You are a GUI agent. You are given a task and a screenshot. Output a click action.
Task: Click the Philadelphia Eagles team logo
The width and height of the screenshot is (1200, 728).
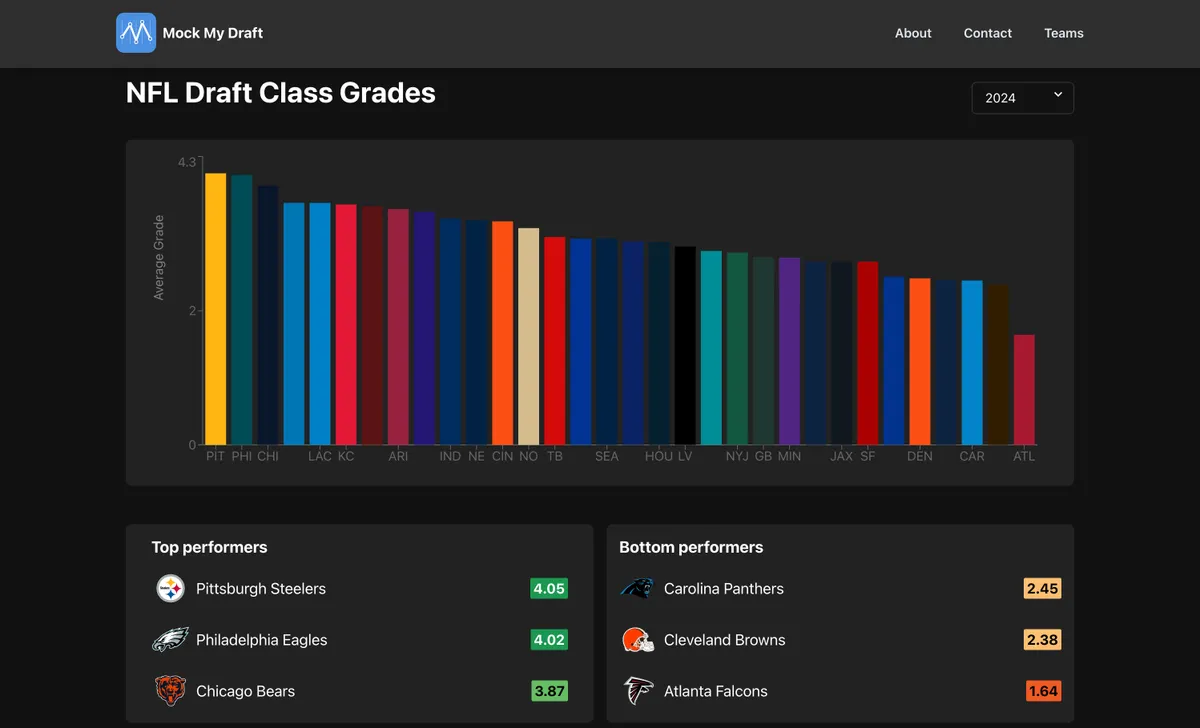pos(171,640)
